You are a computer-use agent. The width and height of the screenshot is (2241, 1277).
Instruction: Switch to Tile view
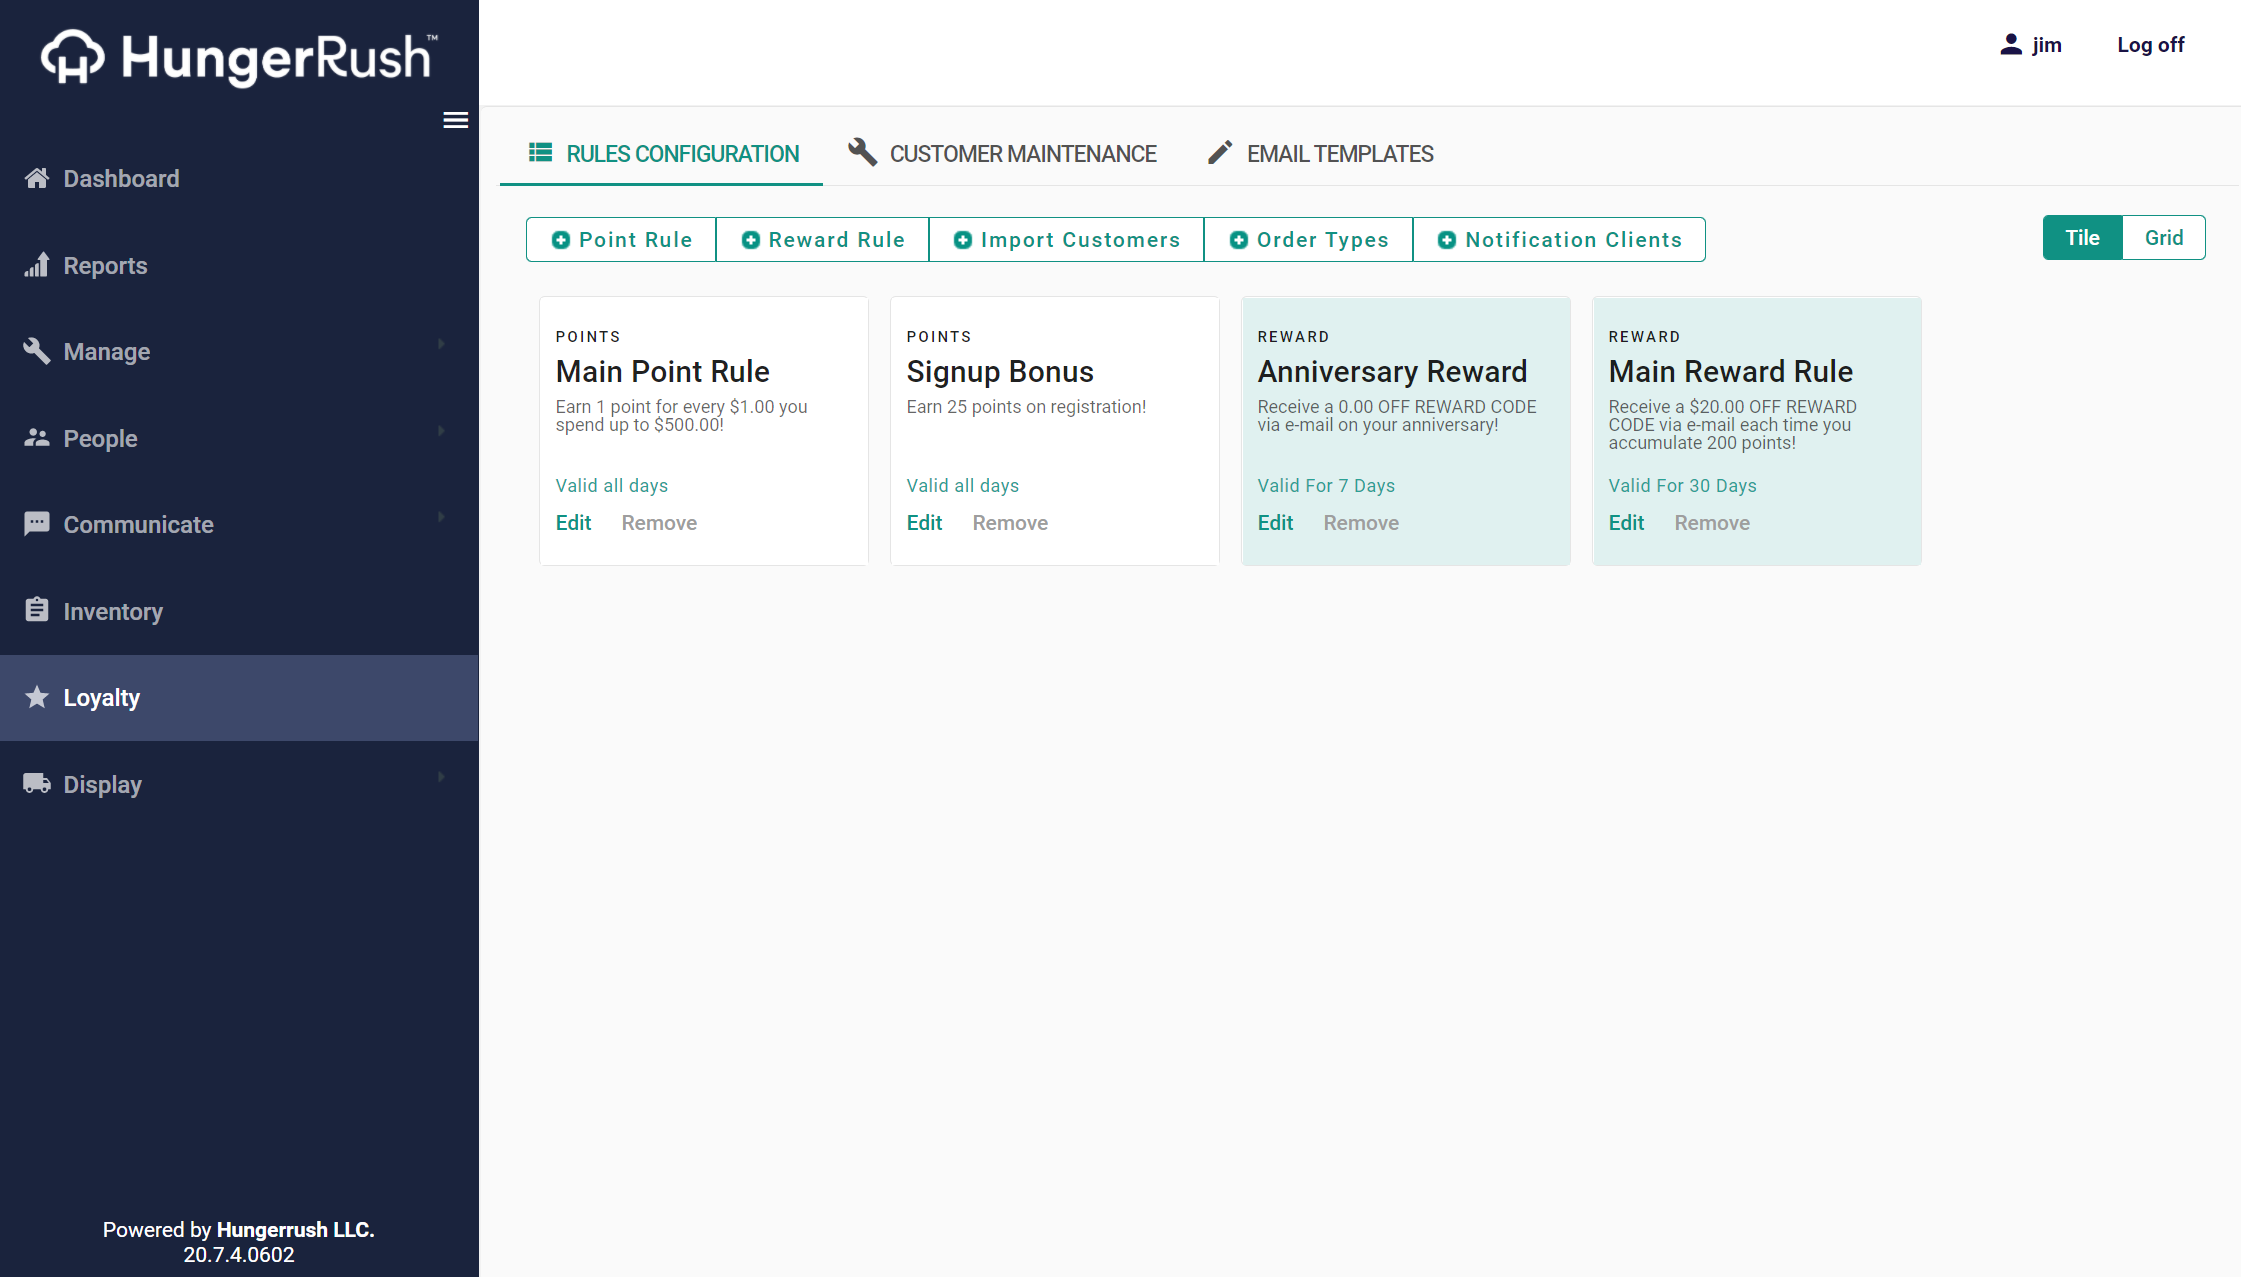pos(2082,238)
